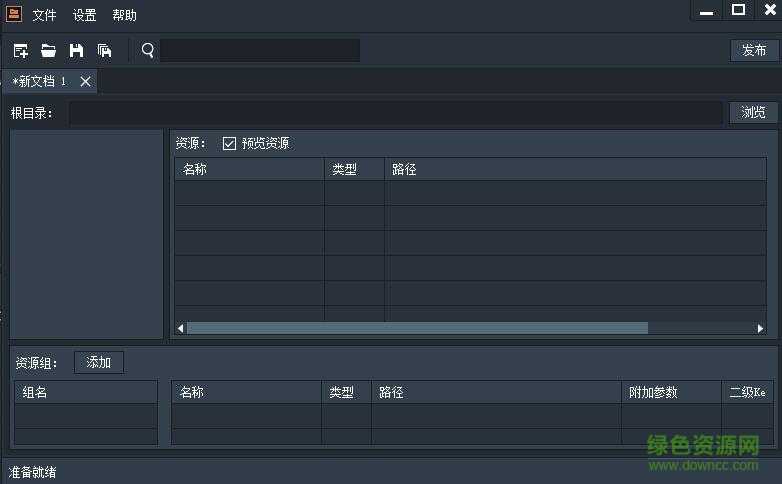Click the save floppy disk icon

(76, 50)
